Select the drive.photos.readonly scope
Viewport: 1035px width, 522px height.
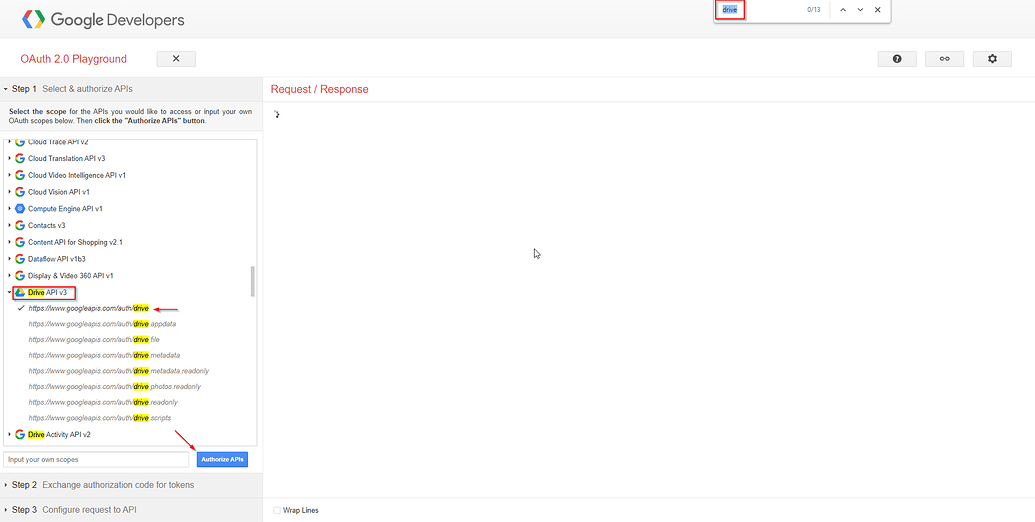[115, 386]
